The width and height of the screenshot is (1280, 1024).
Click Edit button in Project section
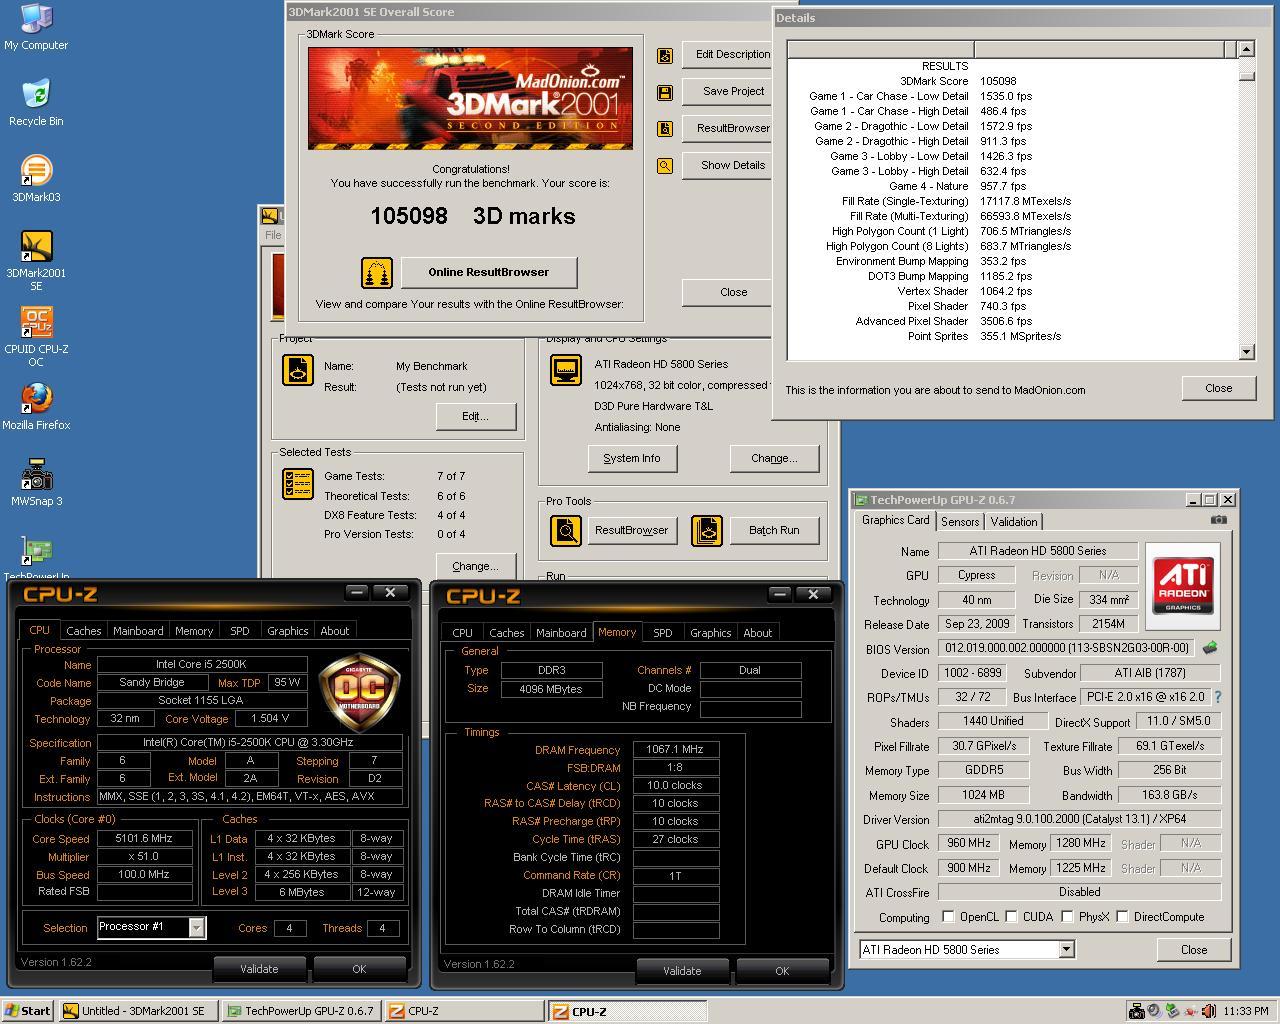coord(475,416)
